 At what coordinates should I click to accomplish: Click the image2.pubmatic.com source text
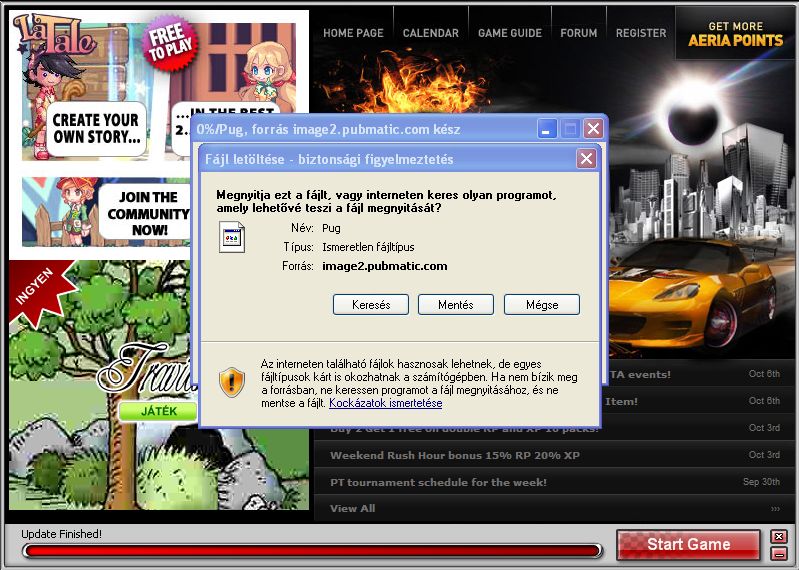point(385,266)
